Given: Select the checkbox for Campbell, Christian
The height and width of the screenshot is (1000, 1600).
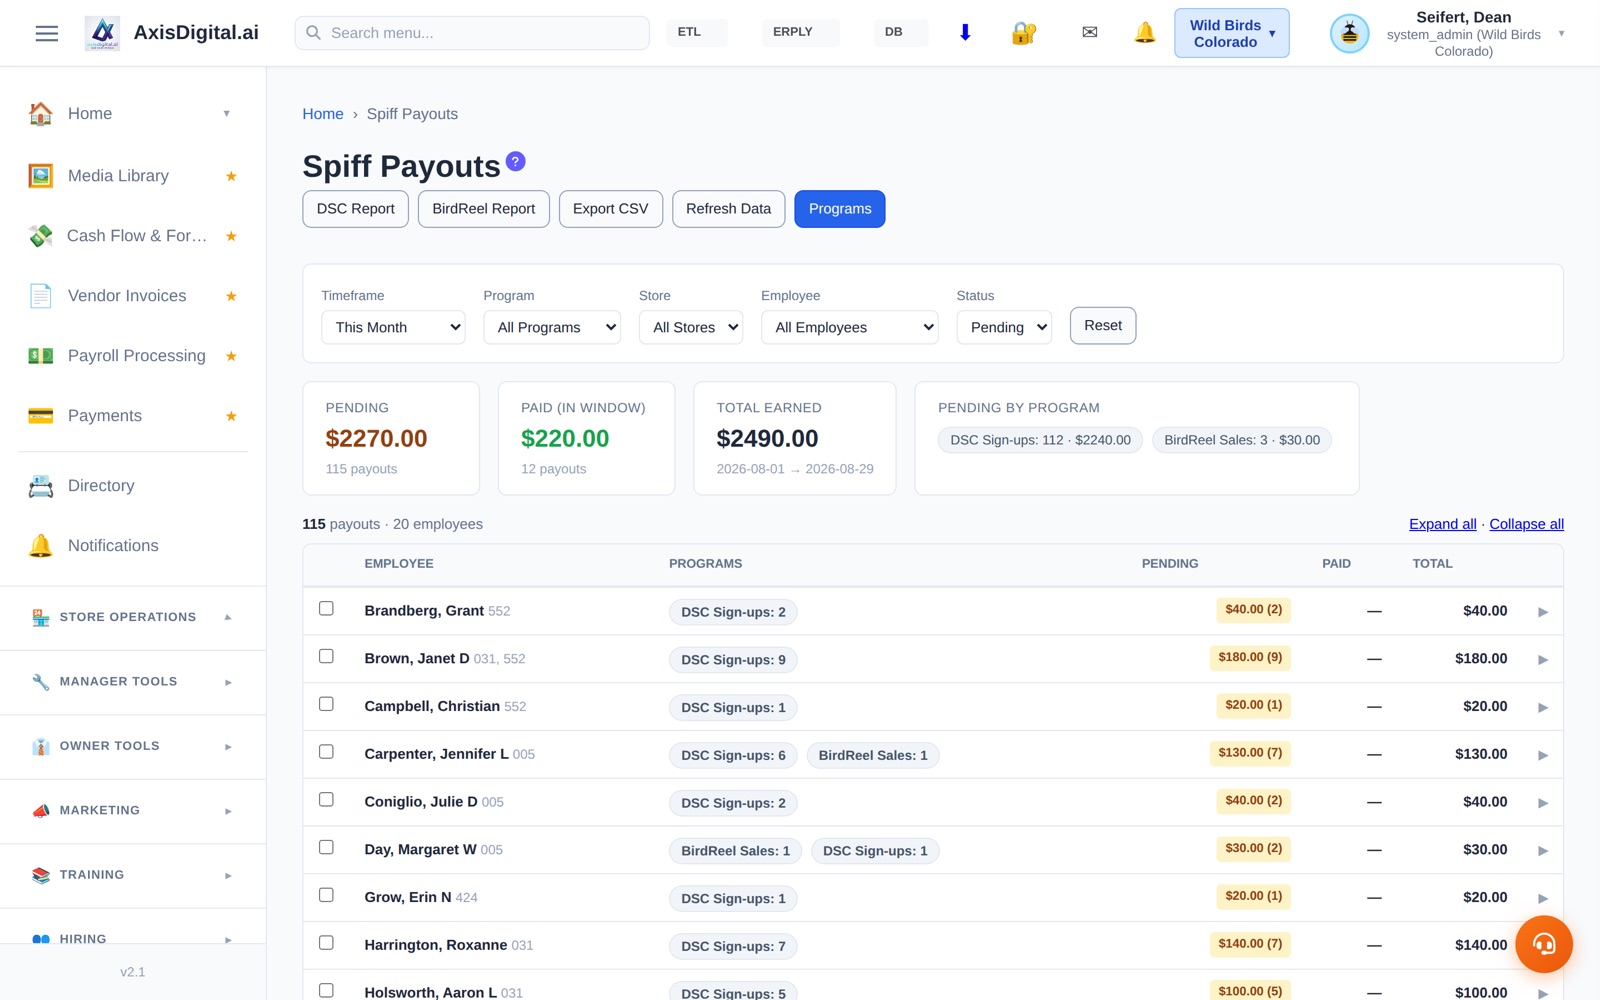Looking at the screenshot, I should [x=326, y=704].
